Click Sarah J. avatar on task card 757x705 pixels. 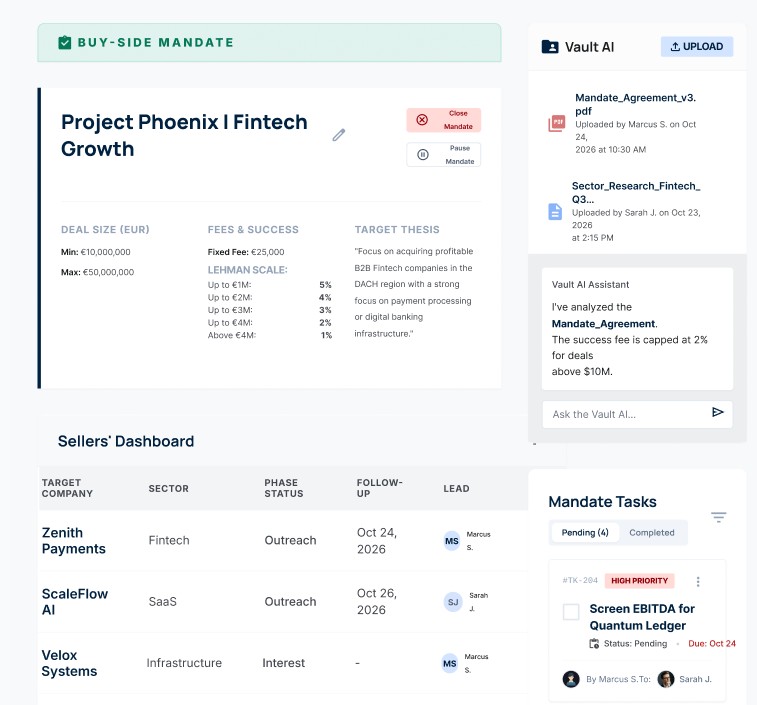click(x=666, y=679)
